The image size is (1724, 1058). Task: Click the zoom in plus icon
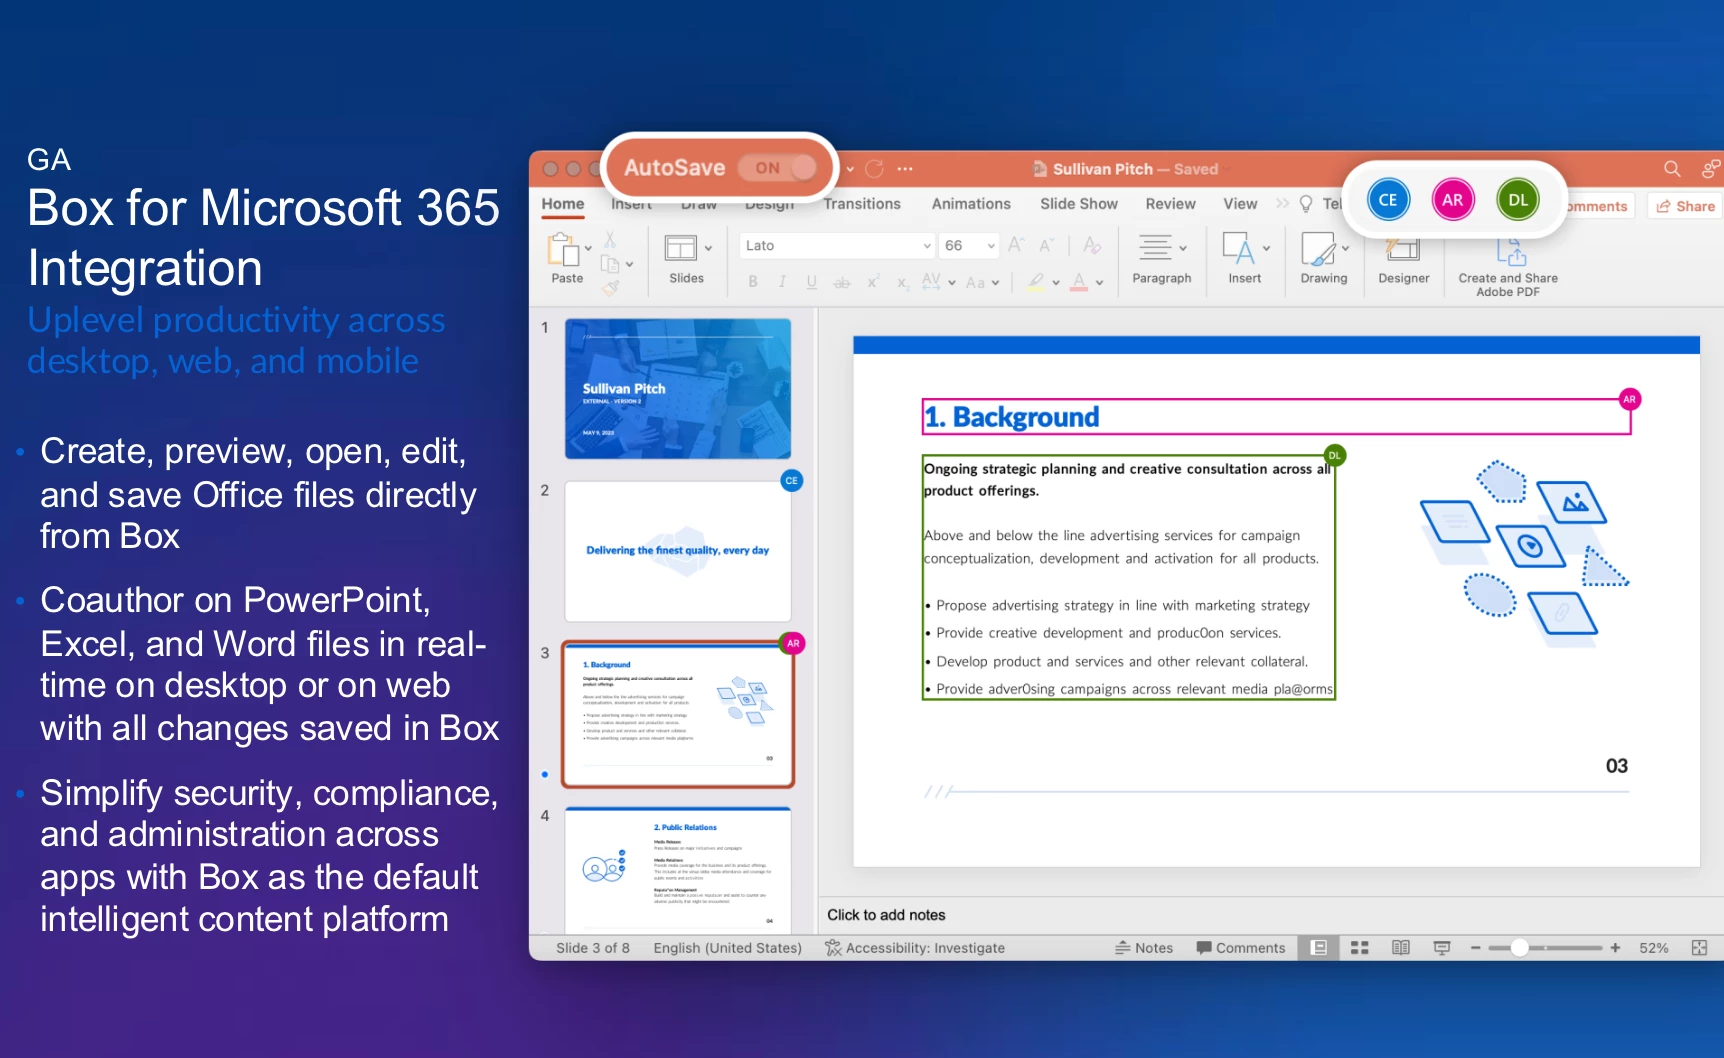tap(1615, 948)
